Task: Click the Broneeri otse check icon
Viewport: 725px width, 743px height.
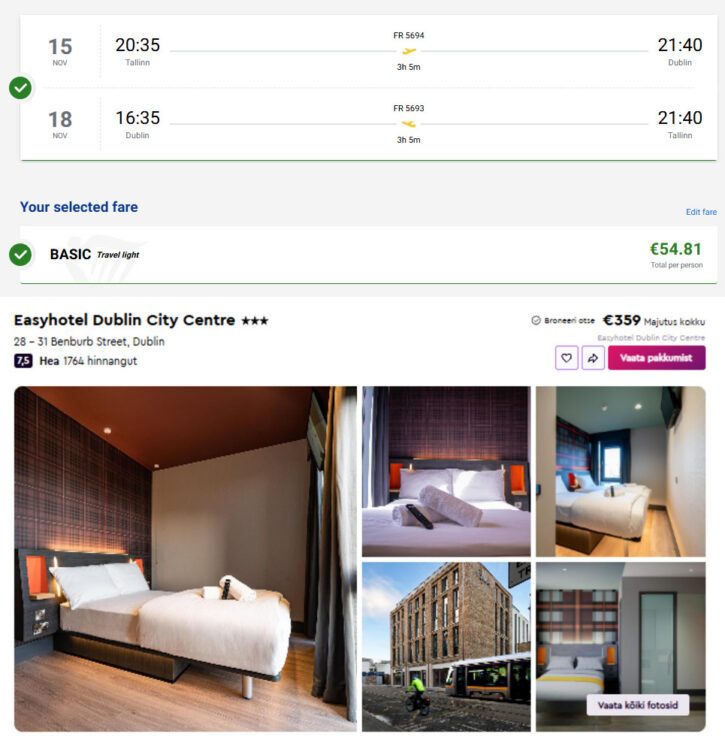Action: point(536,321)
